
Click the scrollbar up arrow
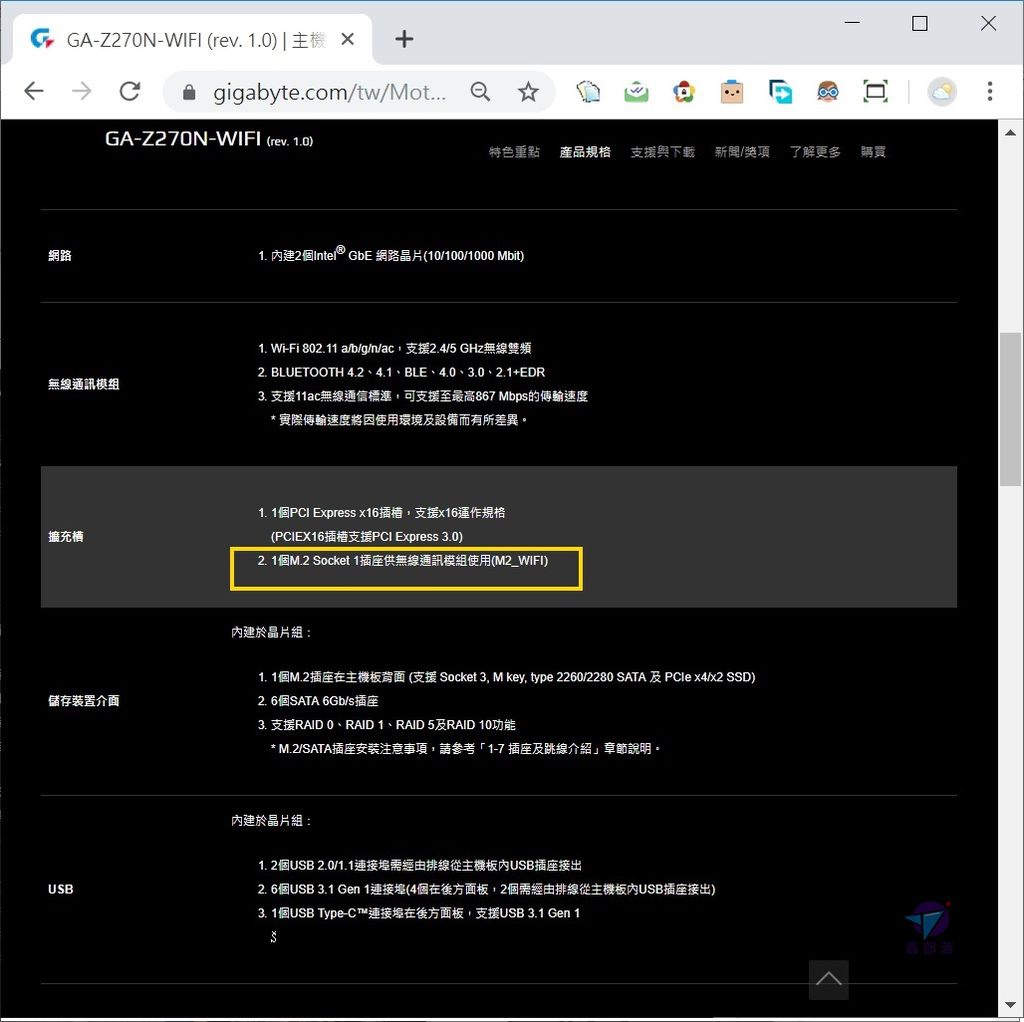point(1010,133)
